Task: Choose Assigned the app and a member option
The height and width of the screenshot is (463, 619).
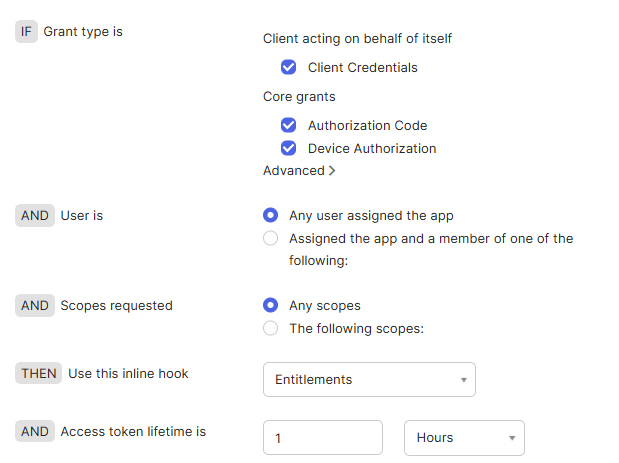Action: pos(270,238)
